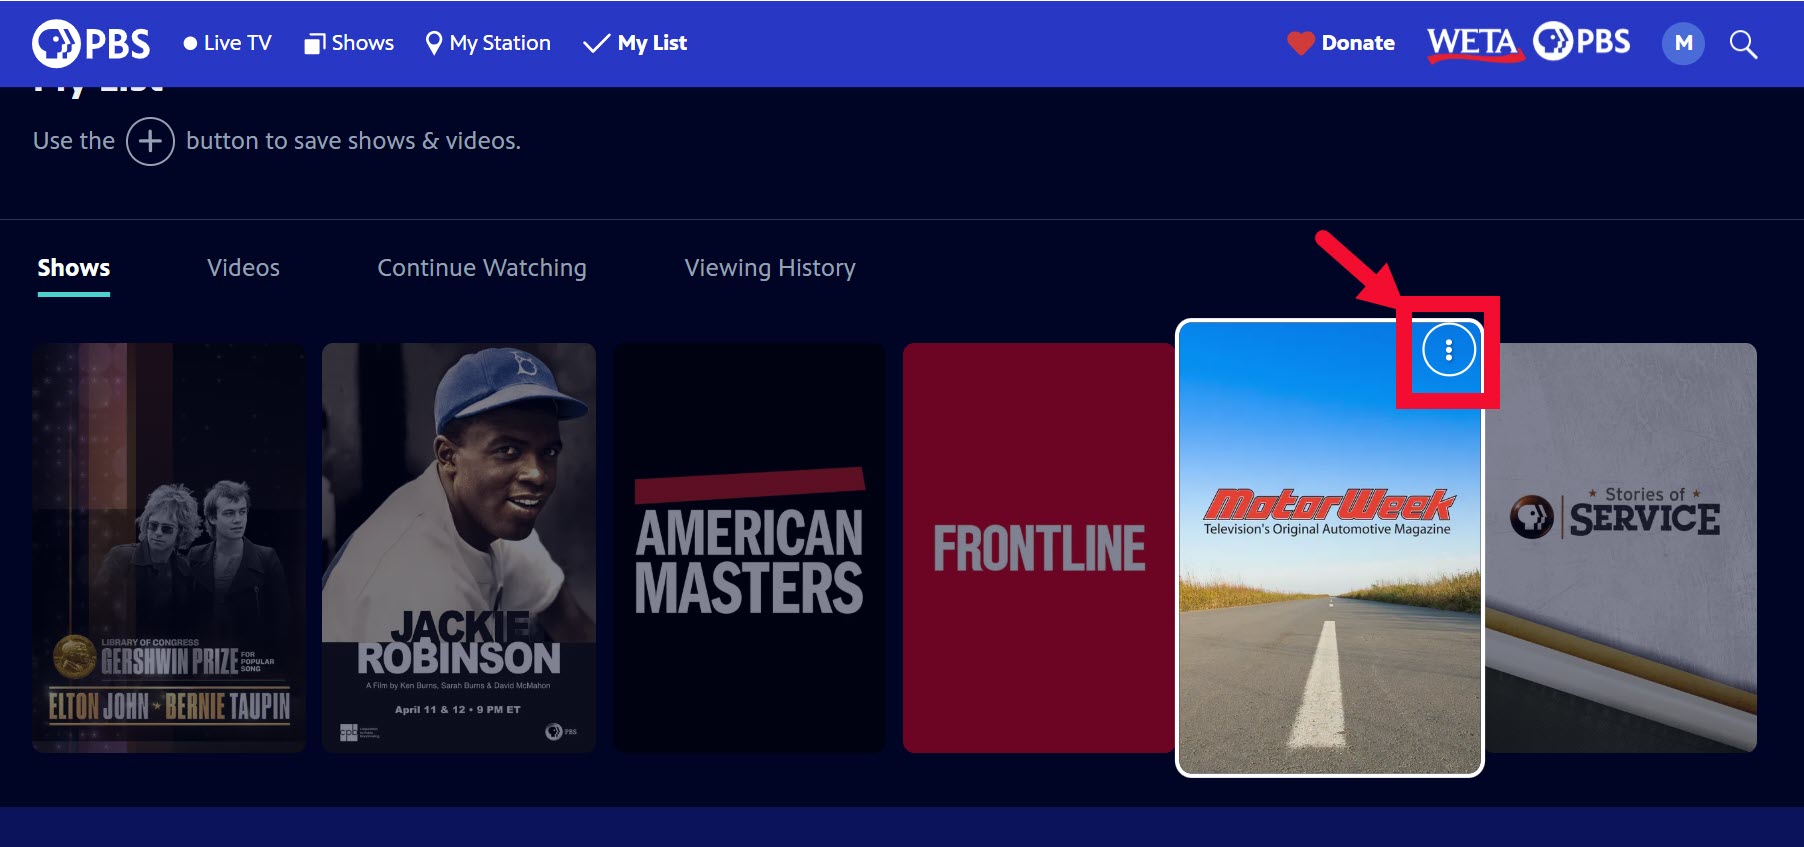
Task: Open the three-dot menu on MotorWeek card
Action: pyautogui.click(x=1448, y=351)
